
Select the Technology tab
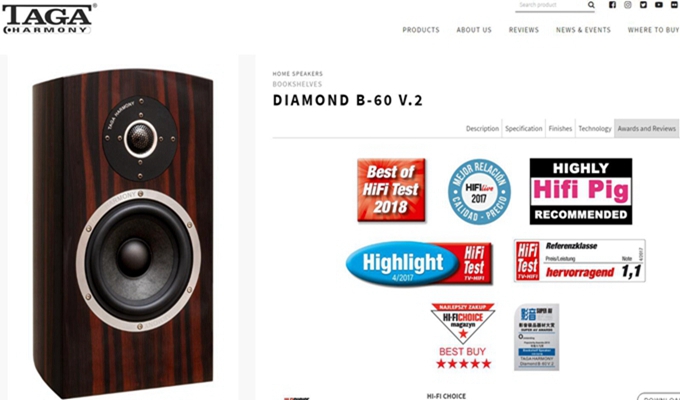595,128
